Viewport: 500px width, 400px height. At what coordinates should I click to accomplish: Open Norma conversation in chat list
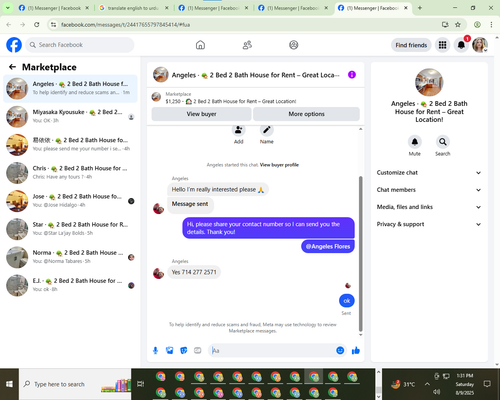[x=70, y=257]
